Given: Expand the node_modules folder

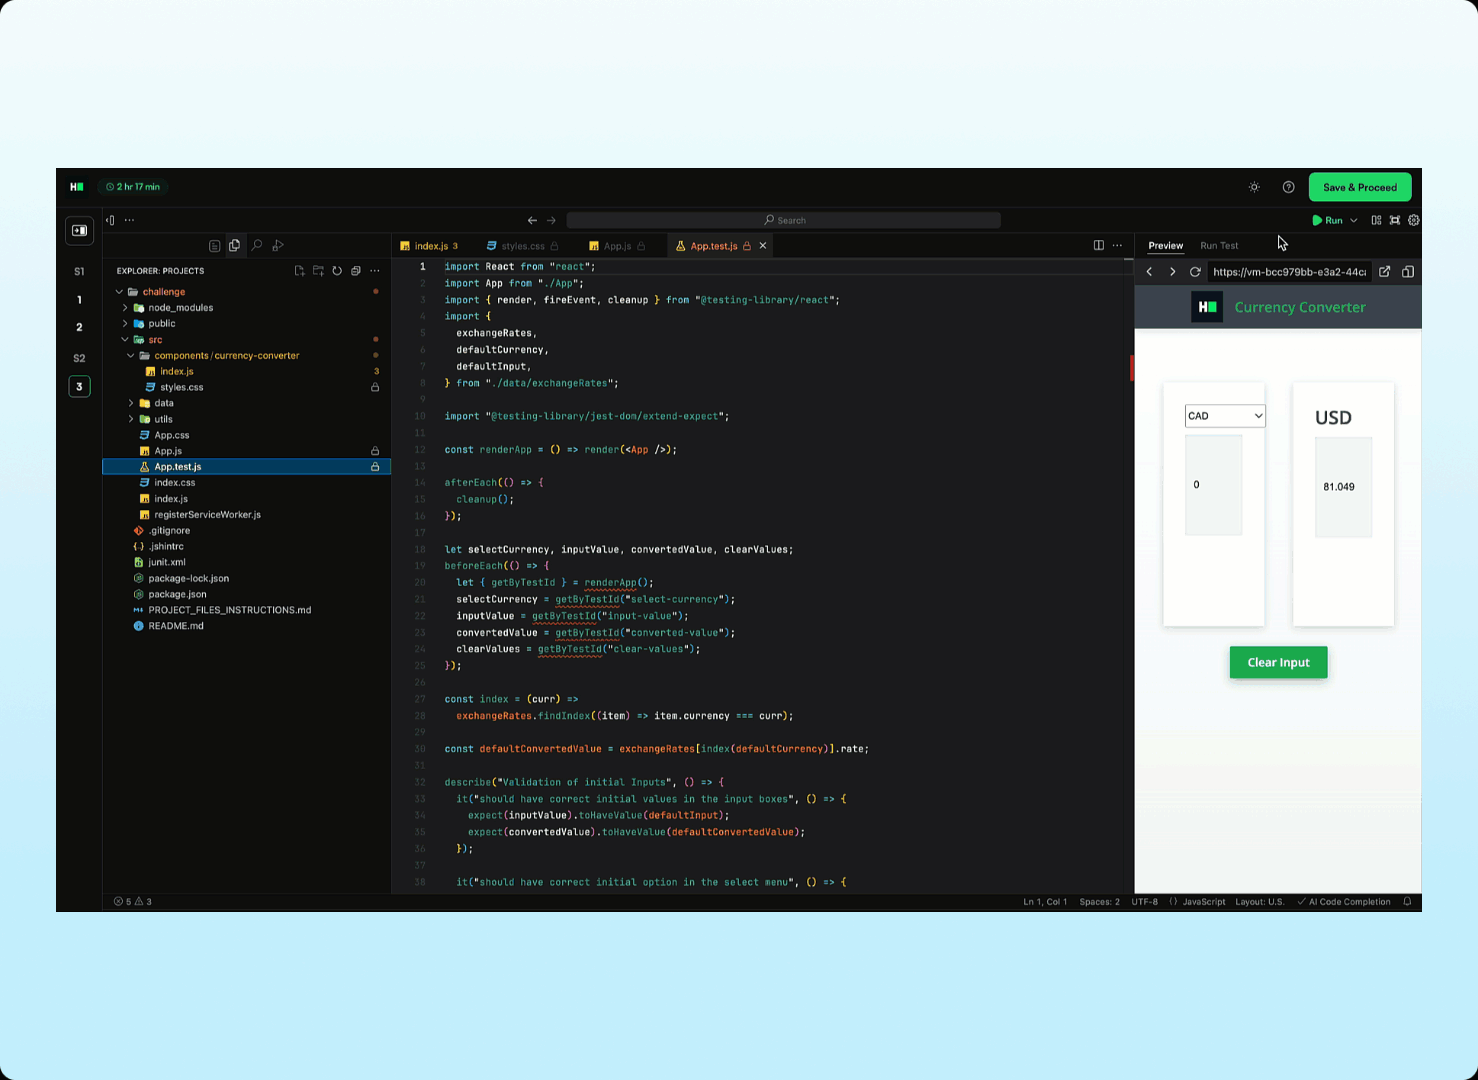Looking at the screenshot, I should [x=125, y=308].
